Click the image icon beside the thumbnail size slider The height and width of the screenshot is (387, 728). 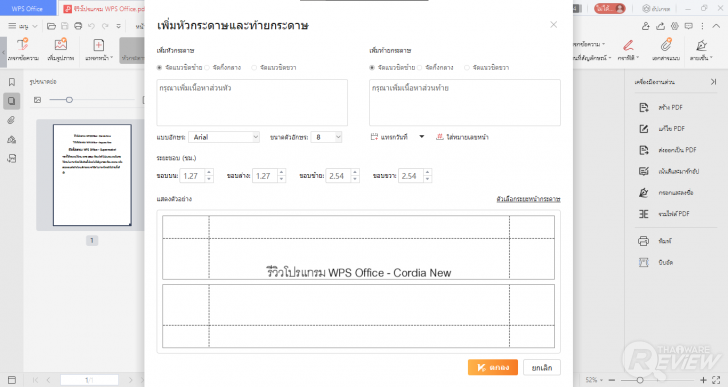click(x=38, y=100)
